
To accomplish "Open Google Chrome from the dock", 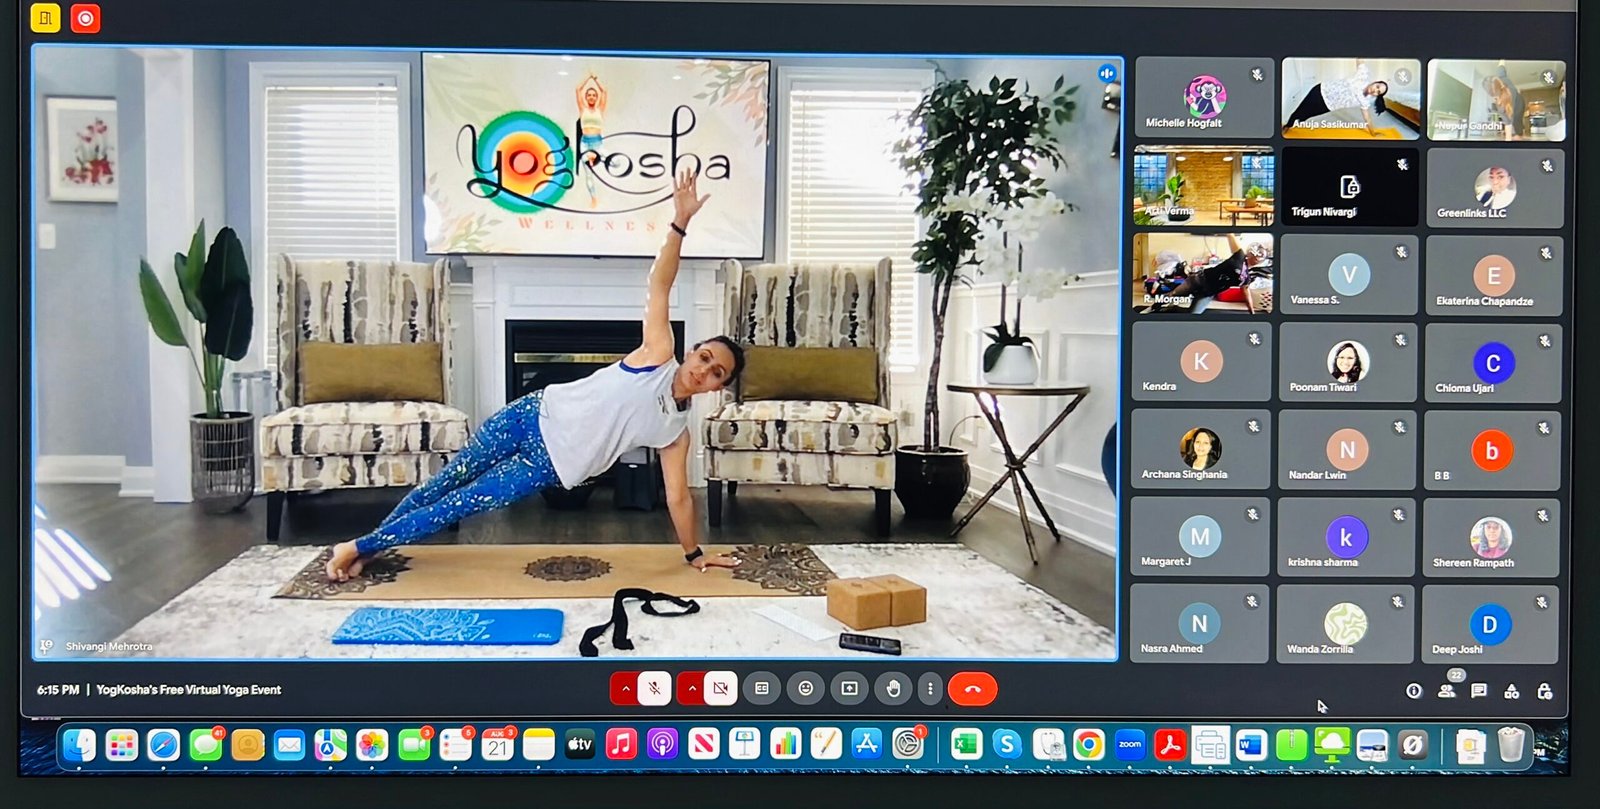I will [x=1089, y=745].
